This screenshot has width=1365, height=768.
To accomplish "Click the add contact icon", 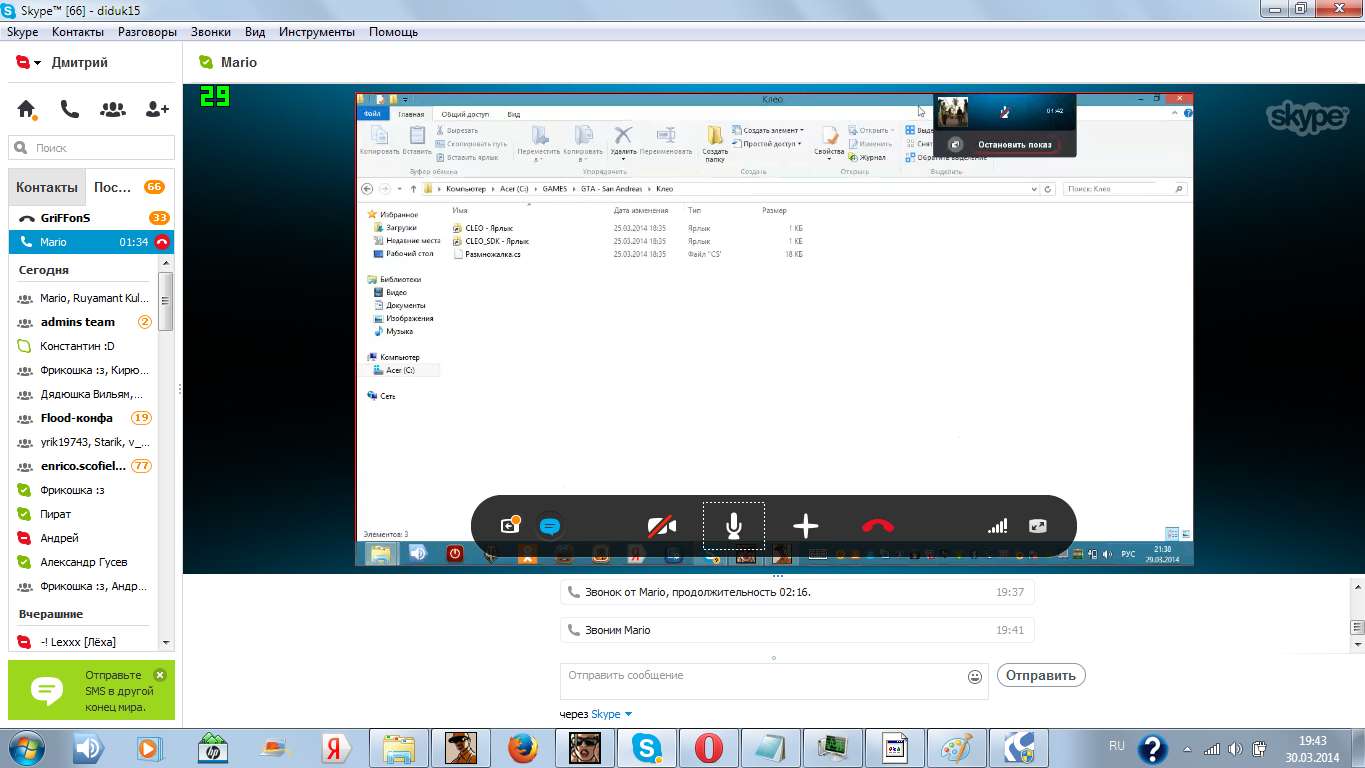I will [157, 110].
